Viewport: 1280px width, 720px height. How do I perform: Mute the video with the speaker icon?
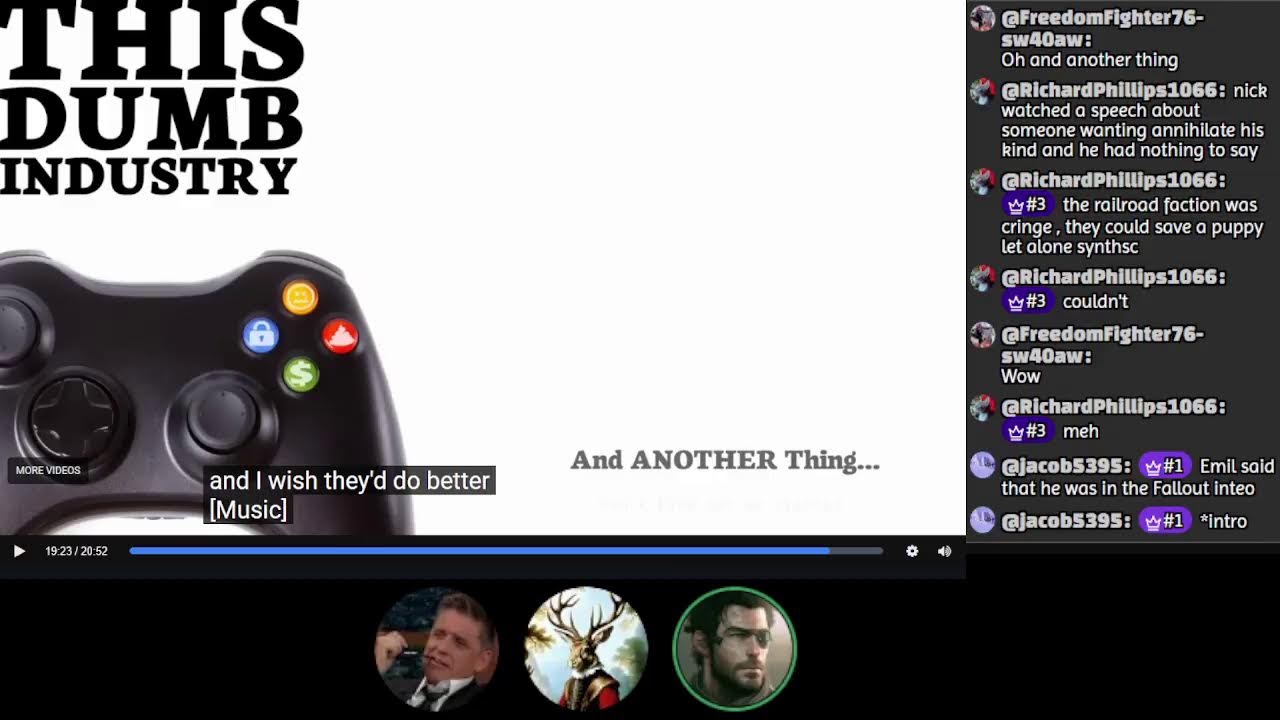click(x=944, y=551)
